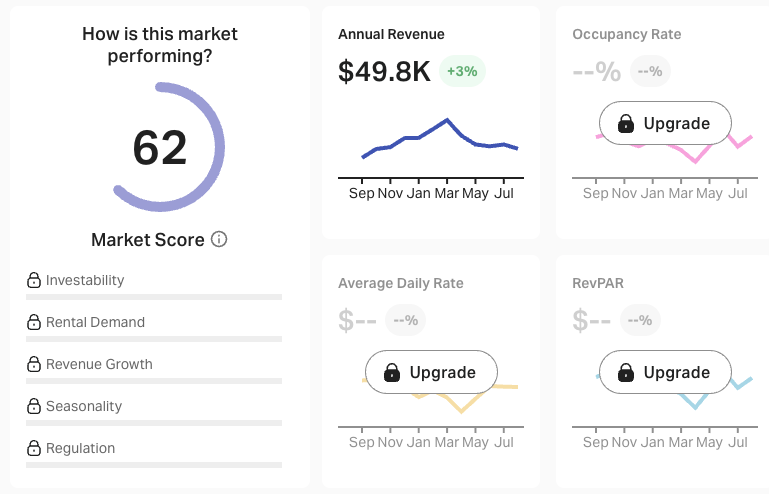Click the Annual Revenue line chart peak
Image resolution: width=769 pixels, height=494 pixels.
446,119
